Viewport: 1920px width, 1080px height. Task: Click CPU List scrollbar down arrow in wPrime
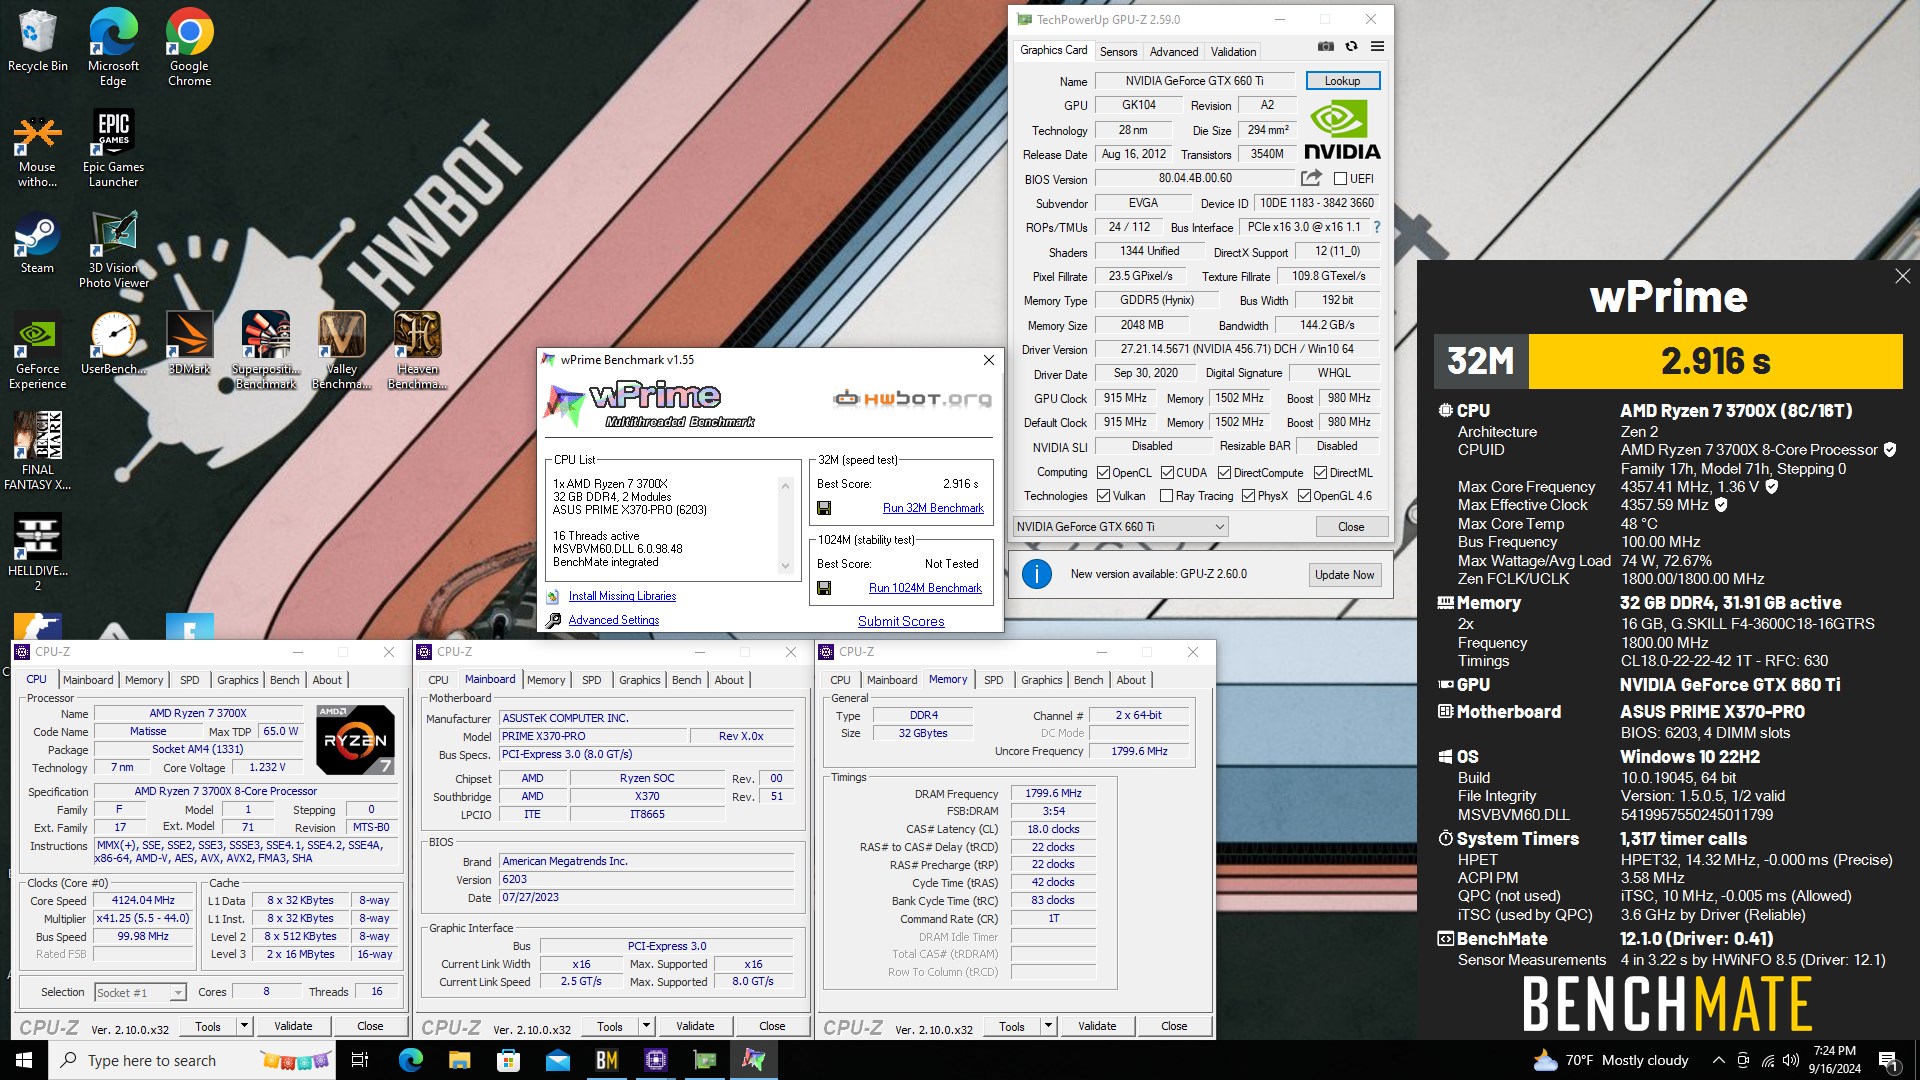pyautogui.click(x=785, y=566)
